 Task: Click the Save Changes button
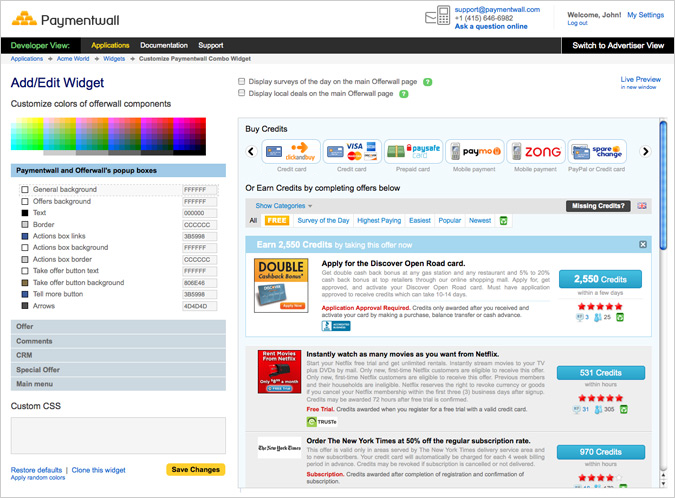[x=196, y=470]
